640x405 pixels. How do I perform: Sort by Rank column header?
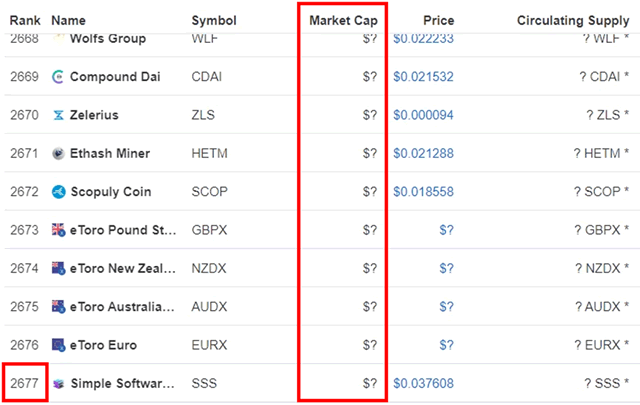pos(25,20)
